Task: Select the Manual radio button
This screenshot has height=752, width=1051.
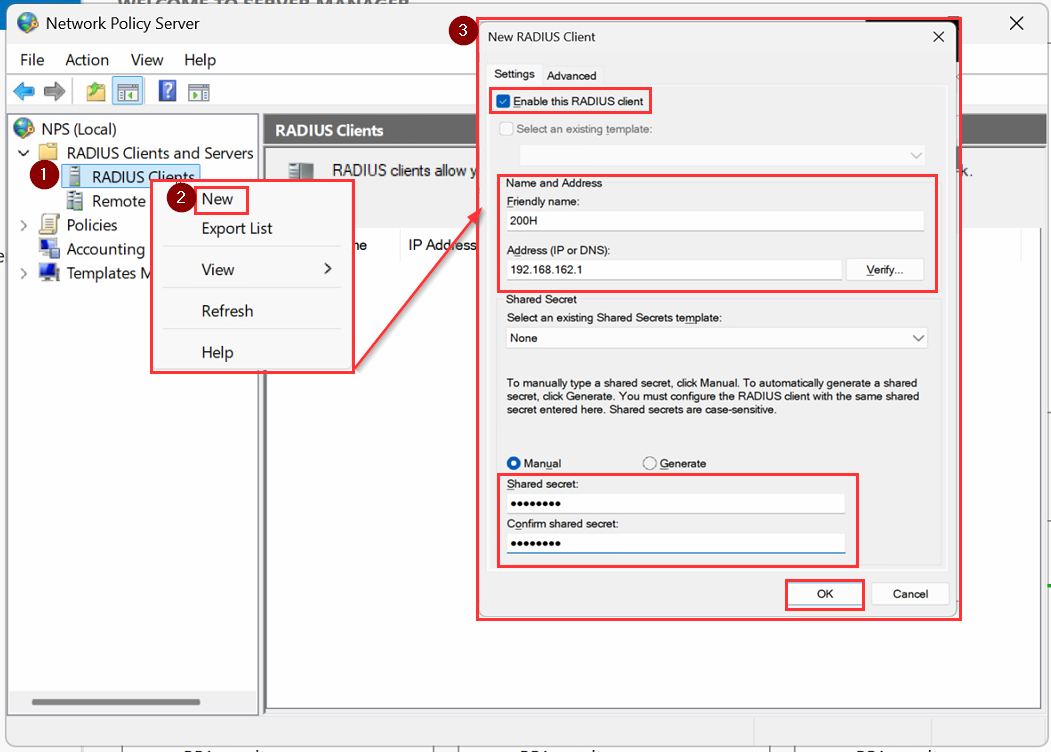Action: click(x=513, y=463)
